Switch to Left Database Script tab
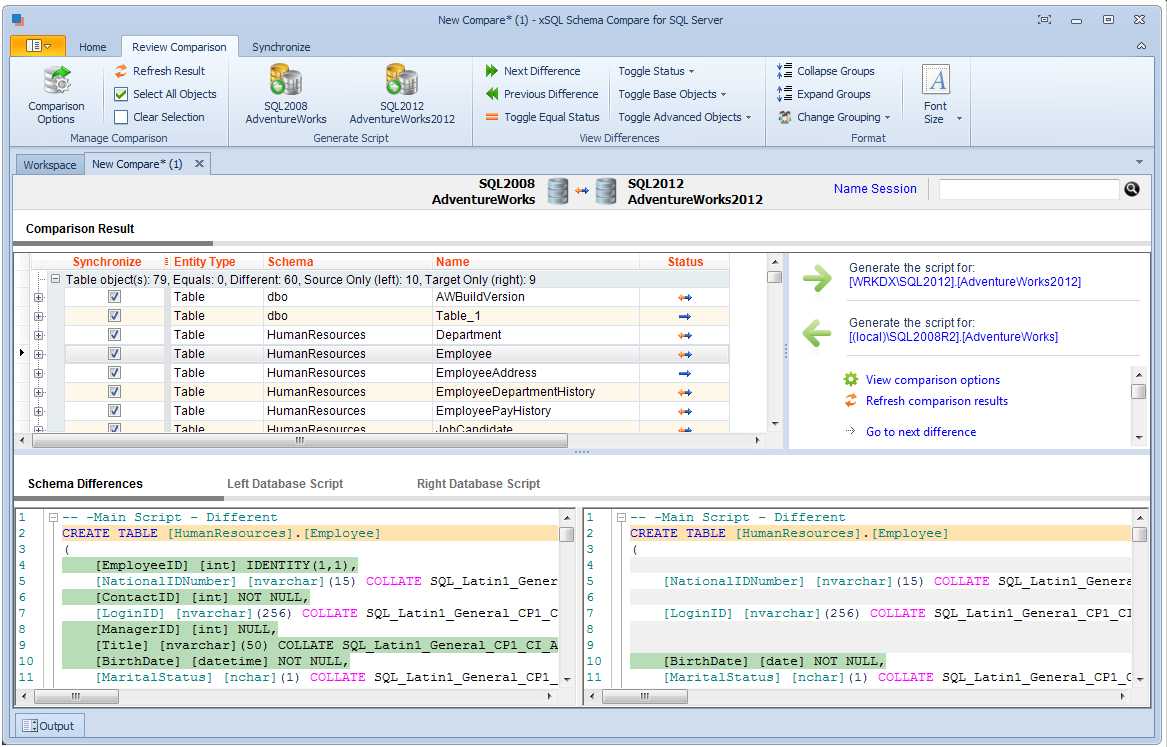 [x=285, y=484]
